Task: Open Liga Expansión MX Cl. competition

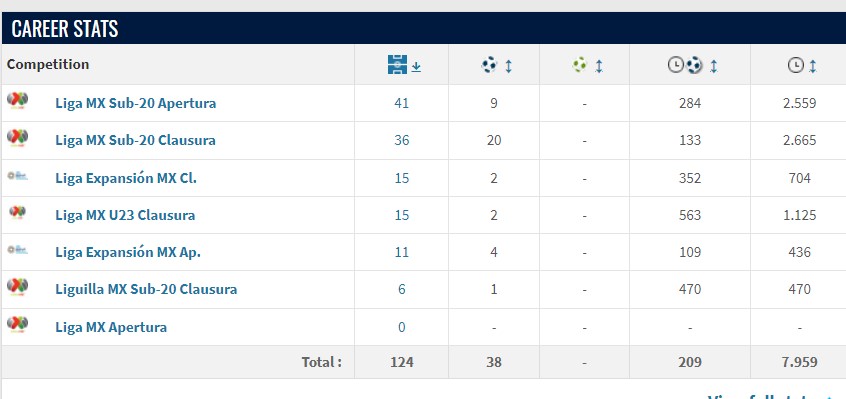Action: click(x=126, y=178)
